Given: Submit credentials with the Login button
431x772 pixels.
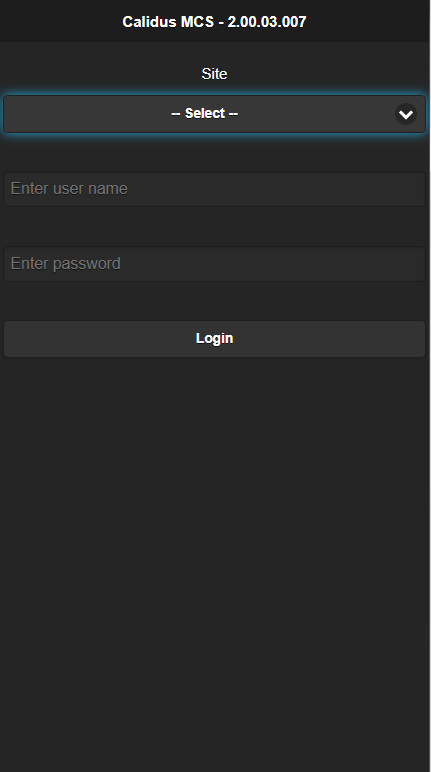Looking at the screenshot, I should coord(214,339).
